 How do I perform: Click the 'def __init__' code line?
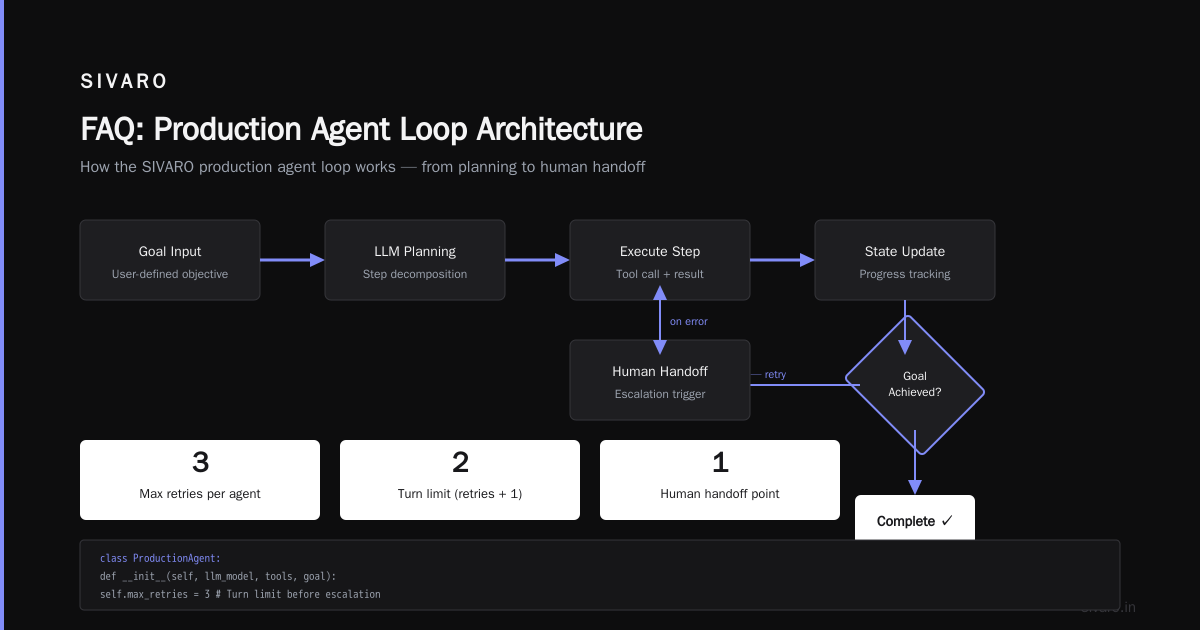click(218, 576)
